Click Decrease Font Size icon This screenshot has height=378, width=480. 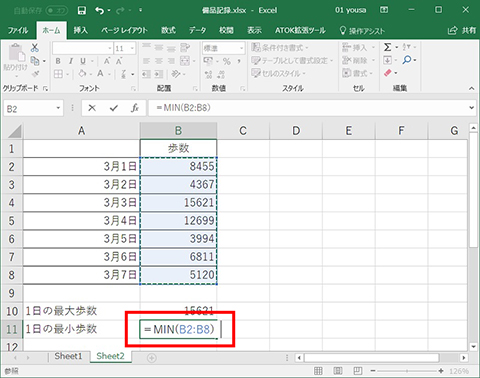click(x=119, y=61)
